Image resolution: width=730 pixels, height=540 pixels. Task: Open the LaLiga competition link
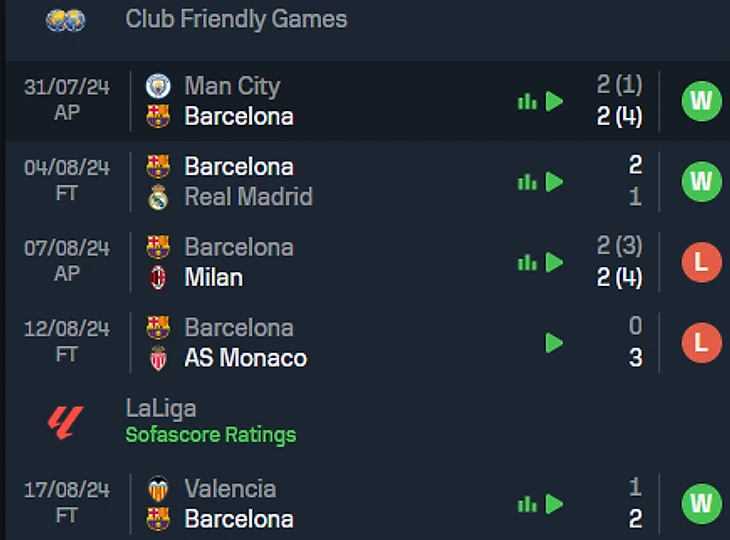click(x=161, y=408)
